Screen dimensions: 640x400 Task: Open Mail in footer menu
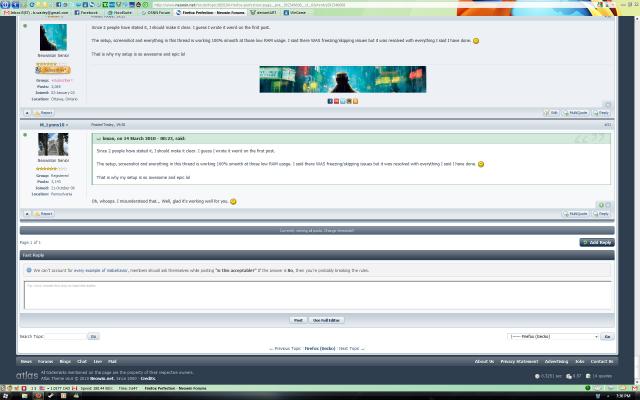click(112, 362)
